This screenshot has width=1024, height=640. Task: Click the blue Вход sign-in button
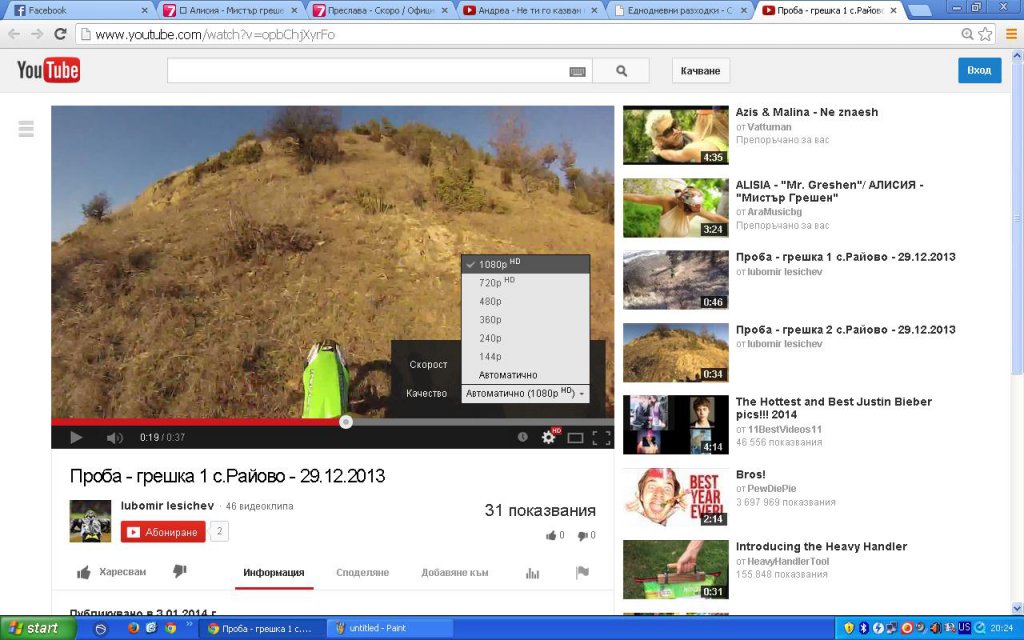[979, 71]
